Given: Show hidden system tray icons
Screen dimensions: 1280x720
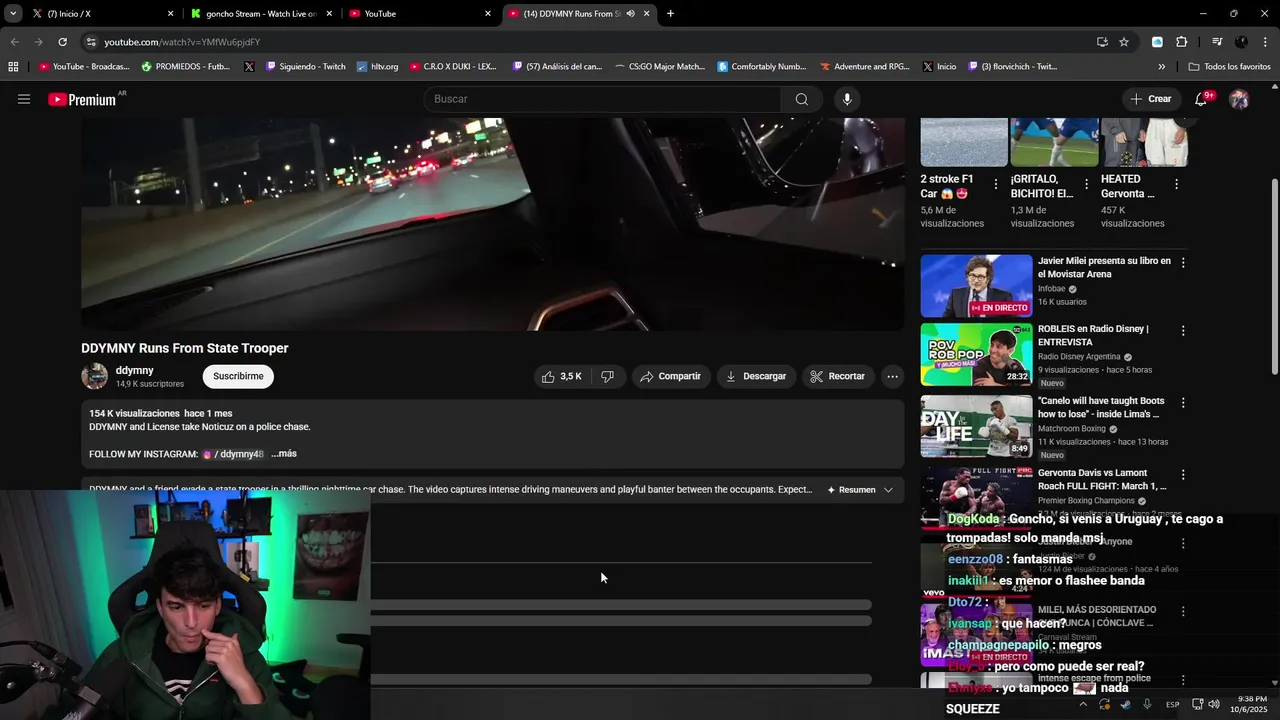Looking at the screenshot, I should pyautogui.click(x=1082, y=704).
